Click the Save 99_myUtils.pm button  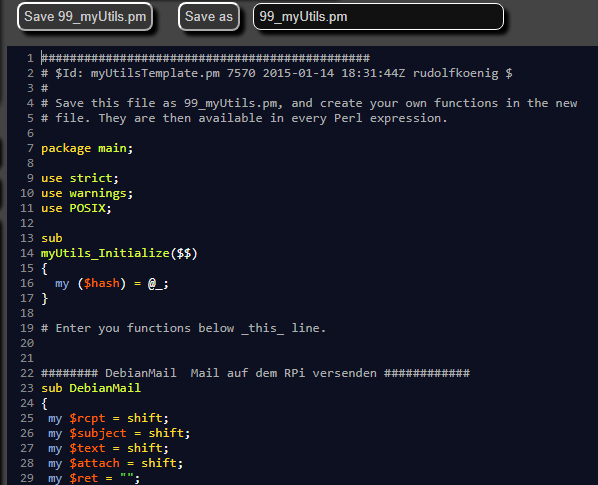coord(85,17)
